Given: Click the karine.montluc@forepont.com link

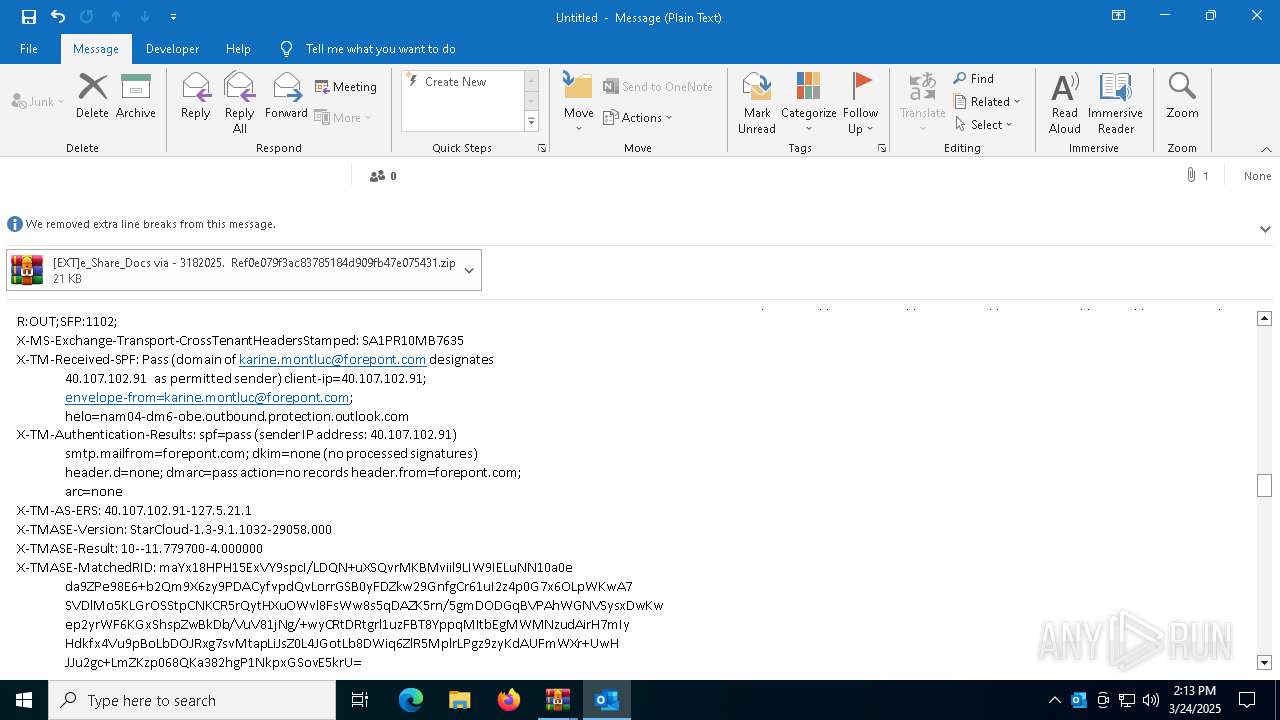Looking at the screenshot, I should (332, 359).
